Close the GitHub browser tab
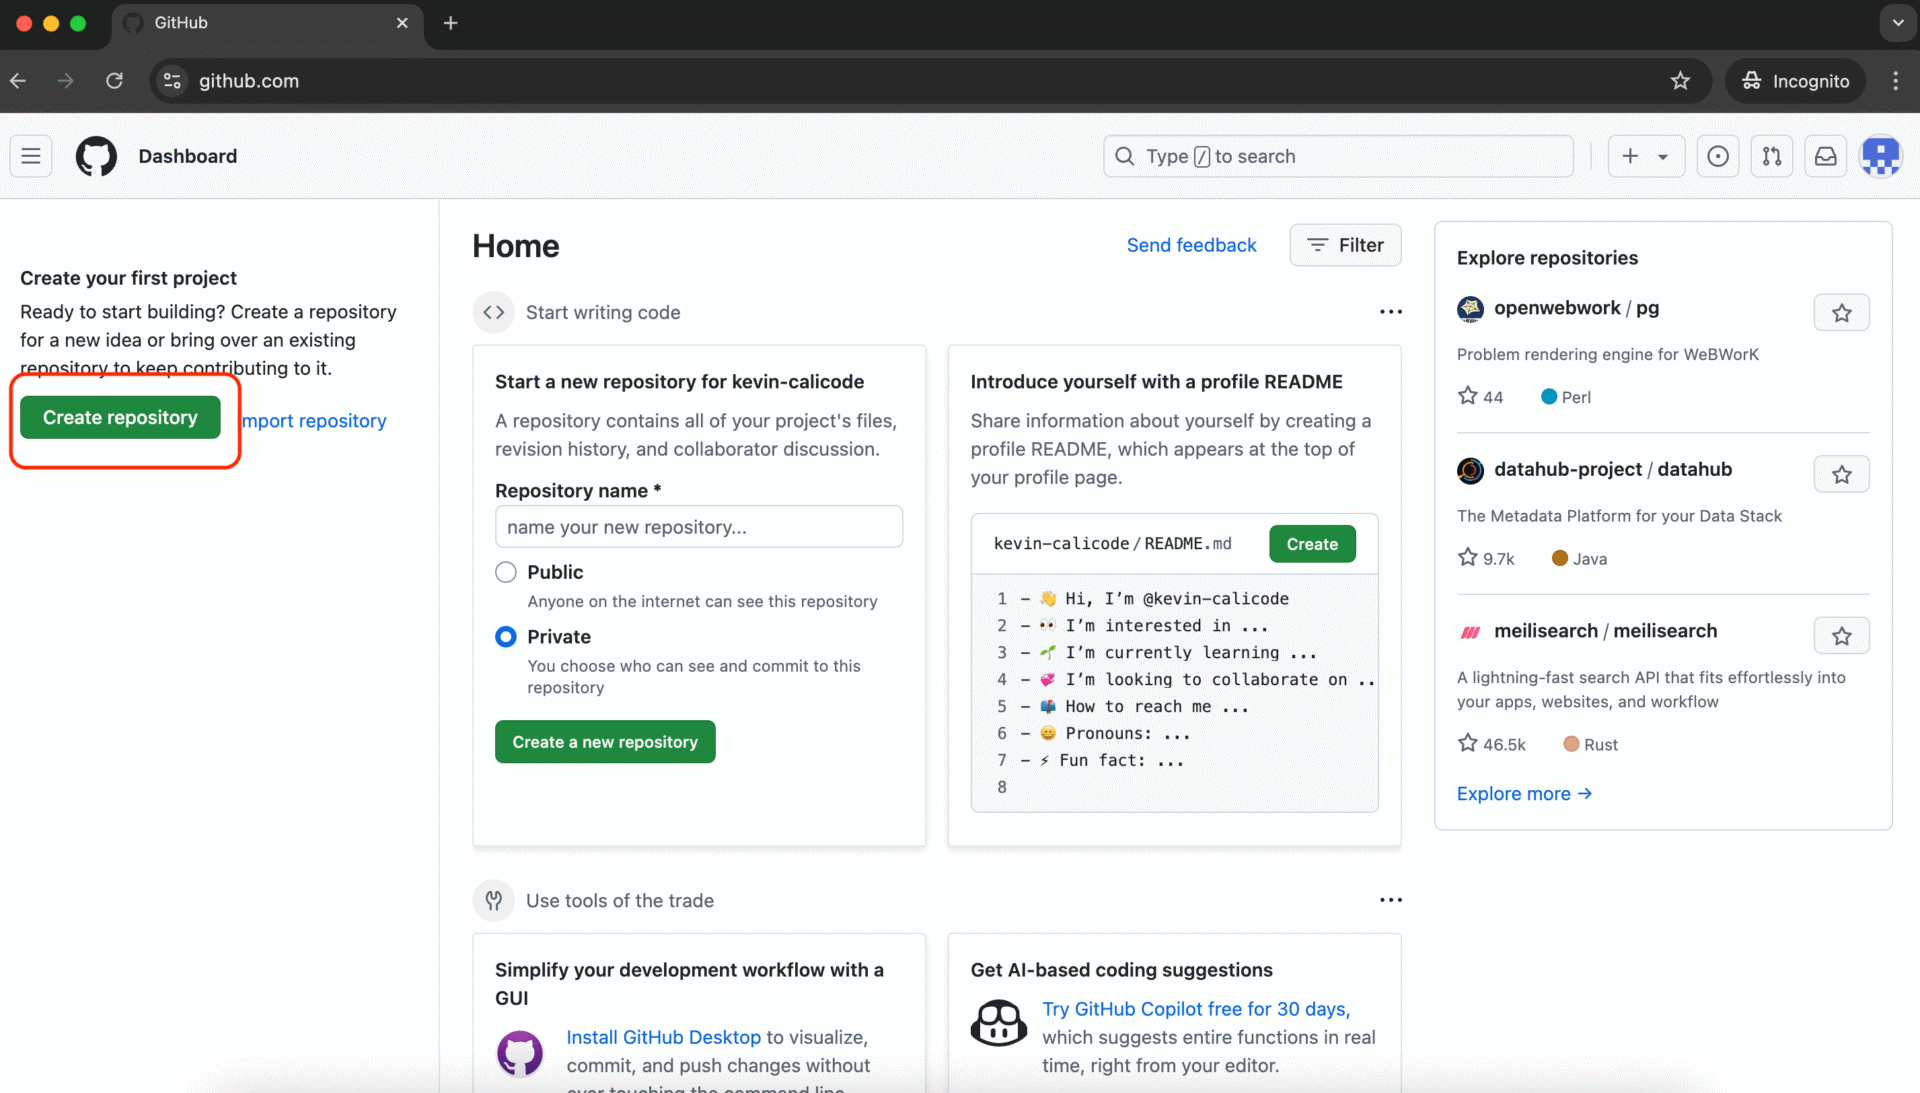Screen dimensions: 1920x1093 pos(402,23)
